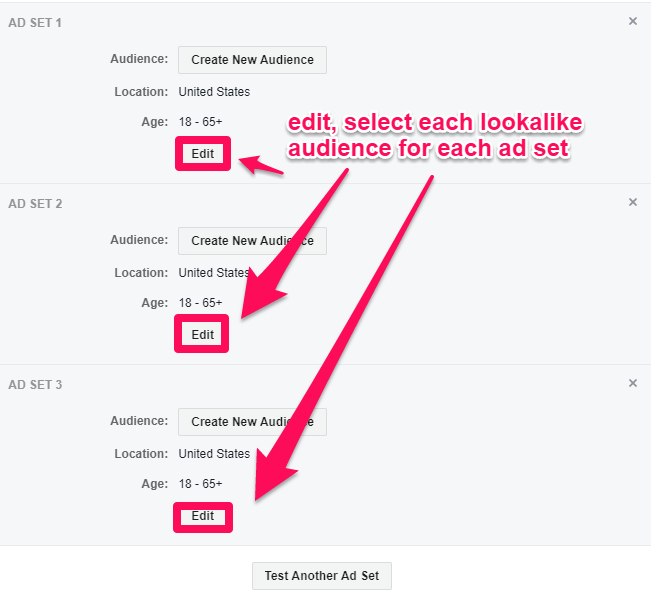
Task: Click the AD SET 2 section title
Action: click(35, 204)
